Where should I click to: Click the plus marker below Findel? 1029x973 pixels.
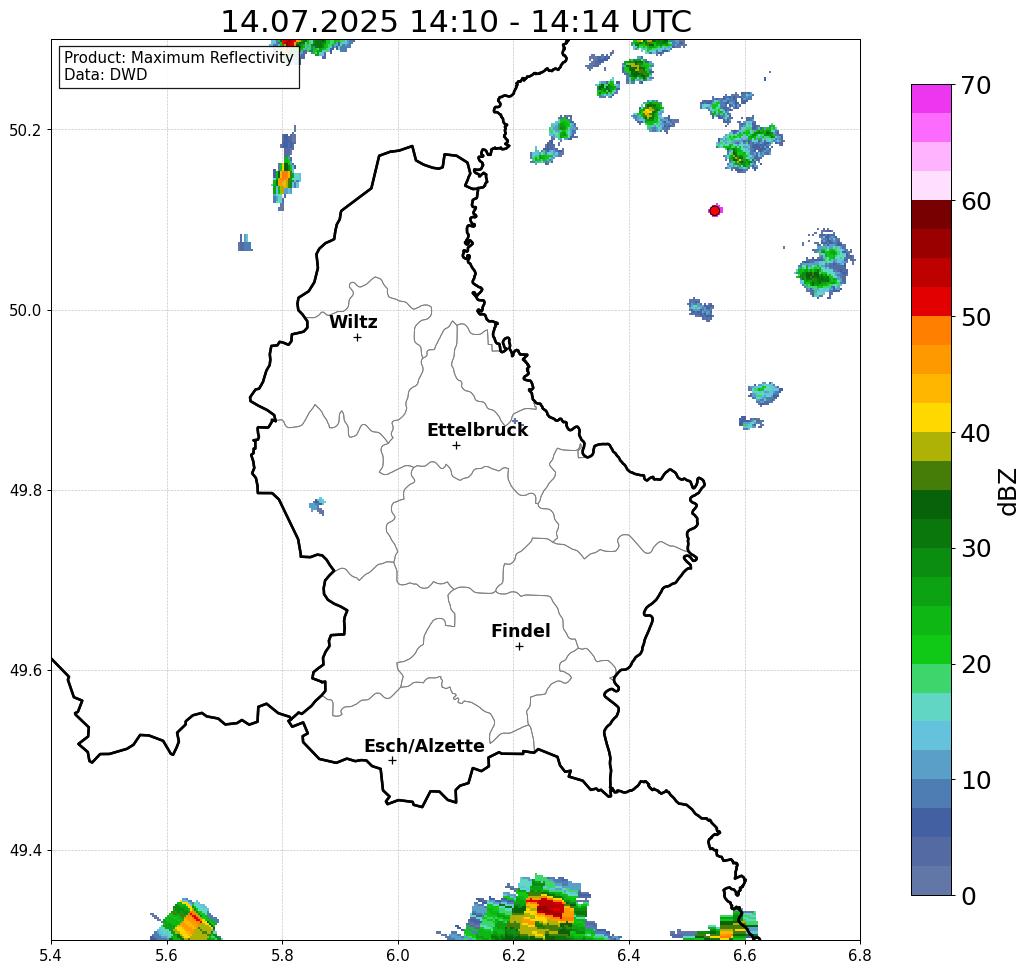tap(519, 646)
